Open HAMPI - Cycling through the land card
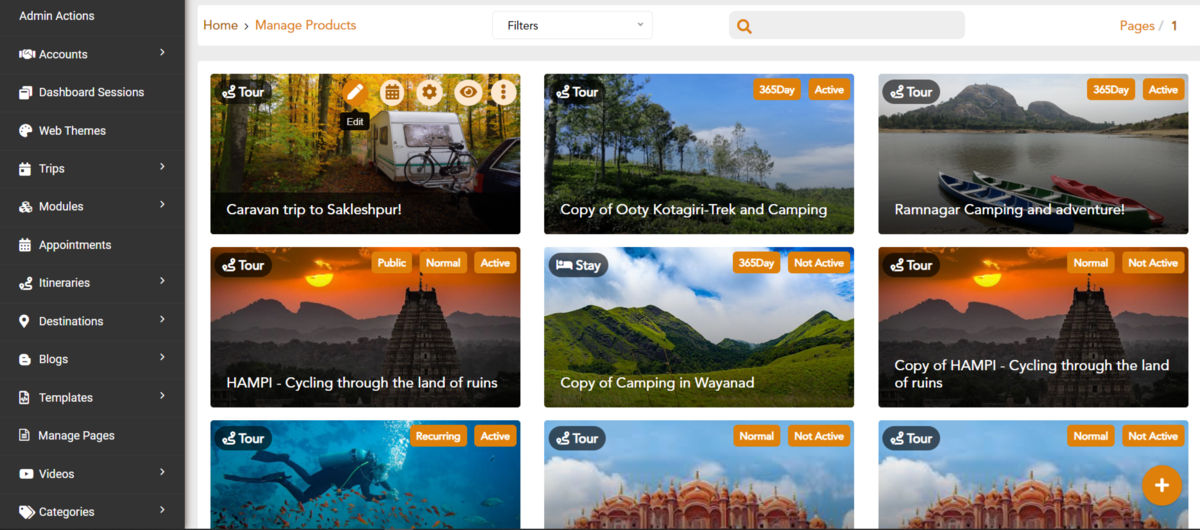 click(x=362, y=383)
